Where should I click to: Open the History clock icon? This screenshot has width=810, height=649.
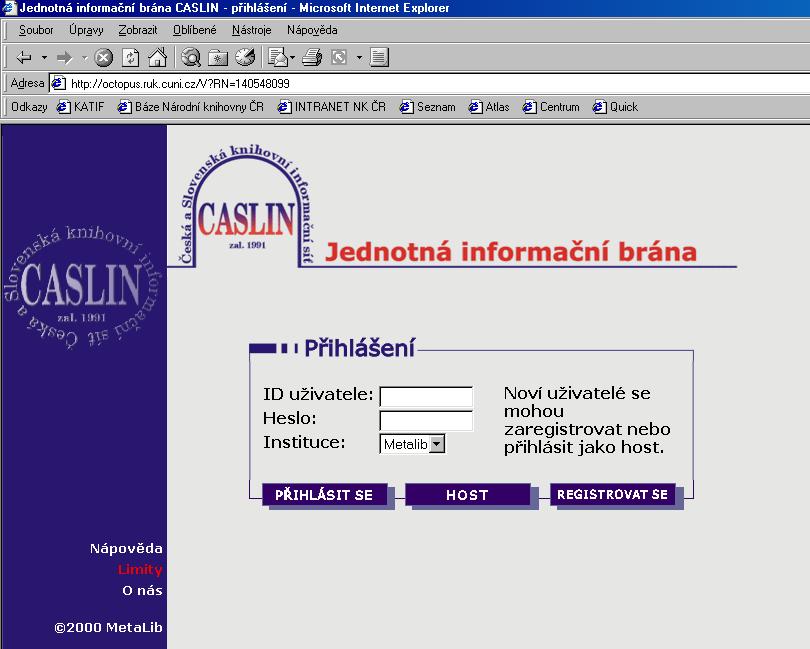(x=245, y=57)
